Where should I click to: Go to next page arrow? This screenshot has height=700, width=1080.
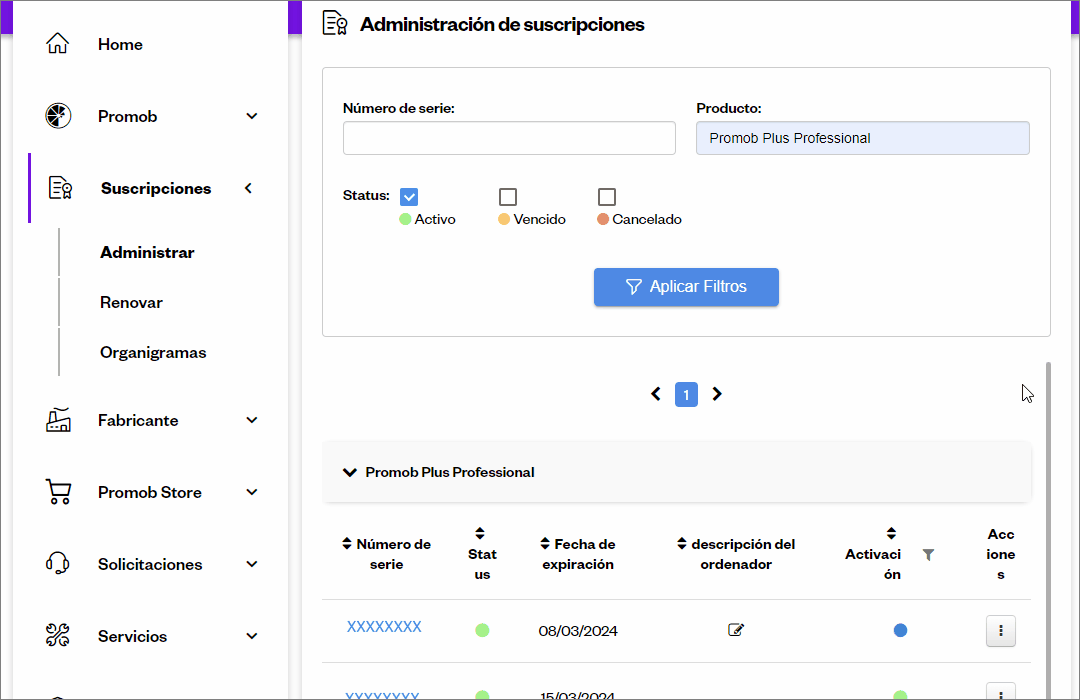pos(717,393)
